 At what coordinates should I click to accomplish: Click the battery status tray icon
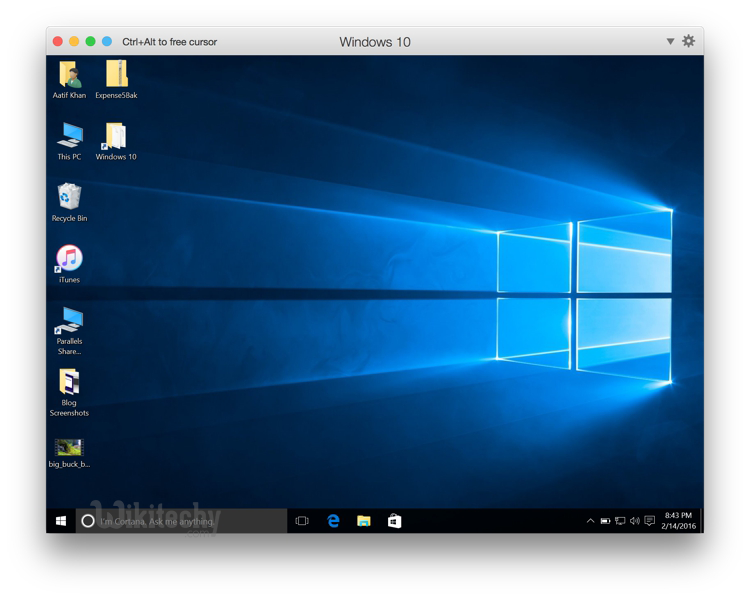605,521
